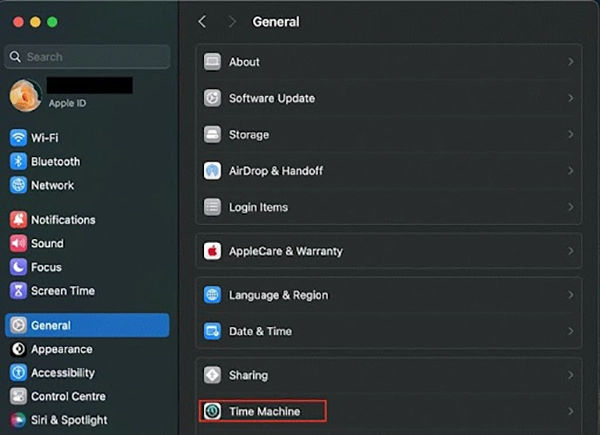This screenshot has height=435, width=600.
Task: Open the Time Machine label
Action: pyautogui.click(x=264, y=411)
